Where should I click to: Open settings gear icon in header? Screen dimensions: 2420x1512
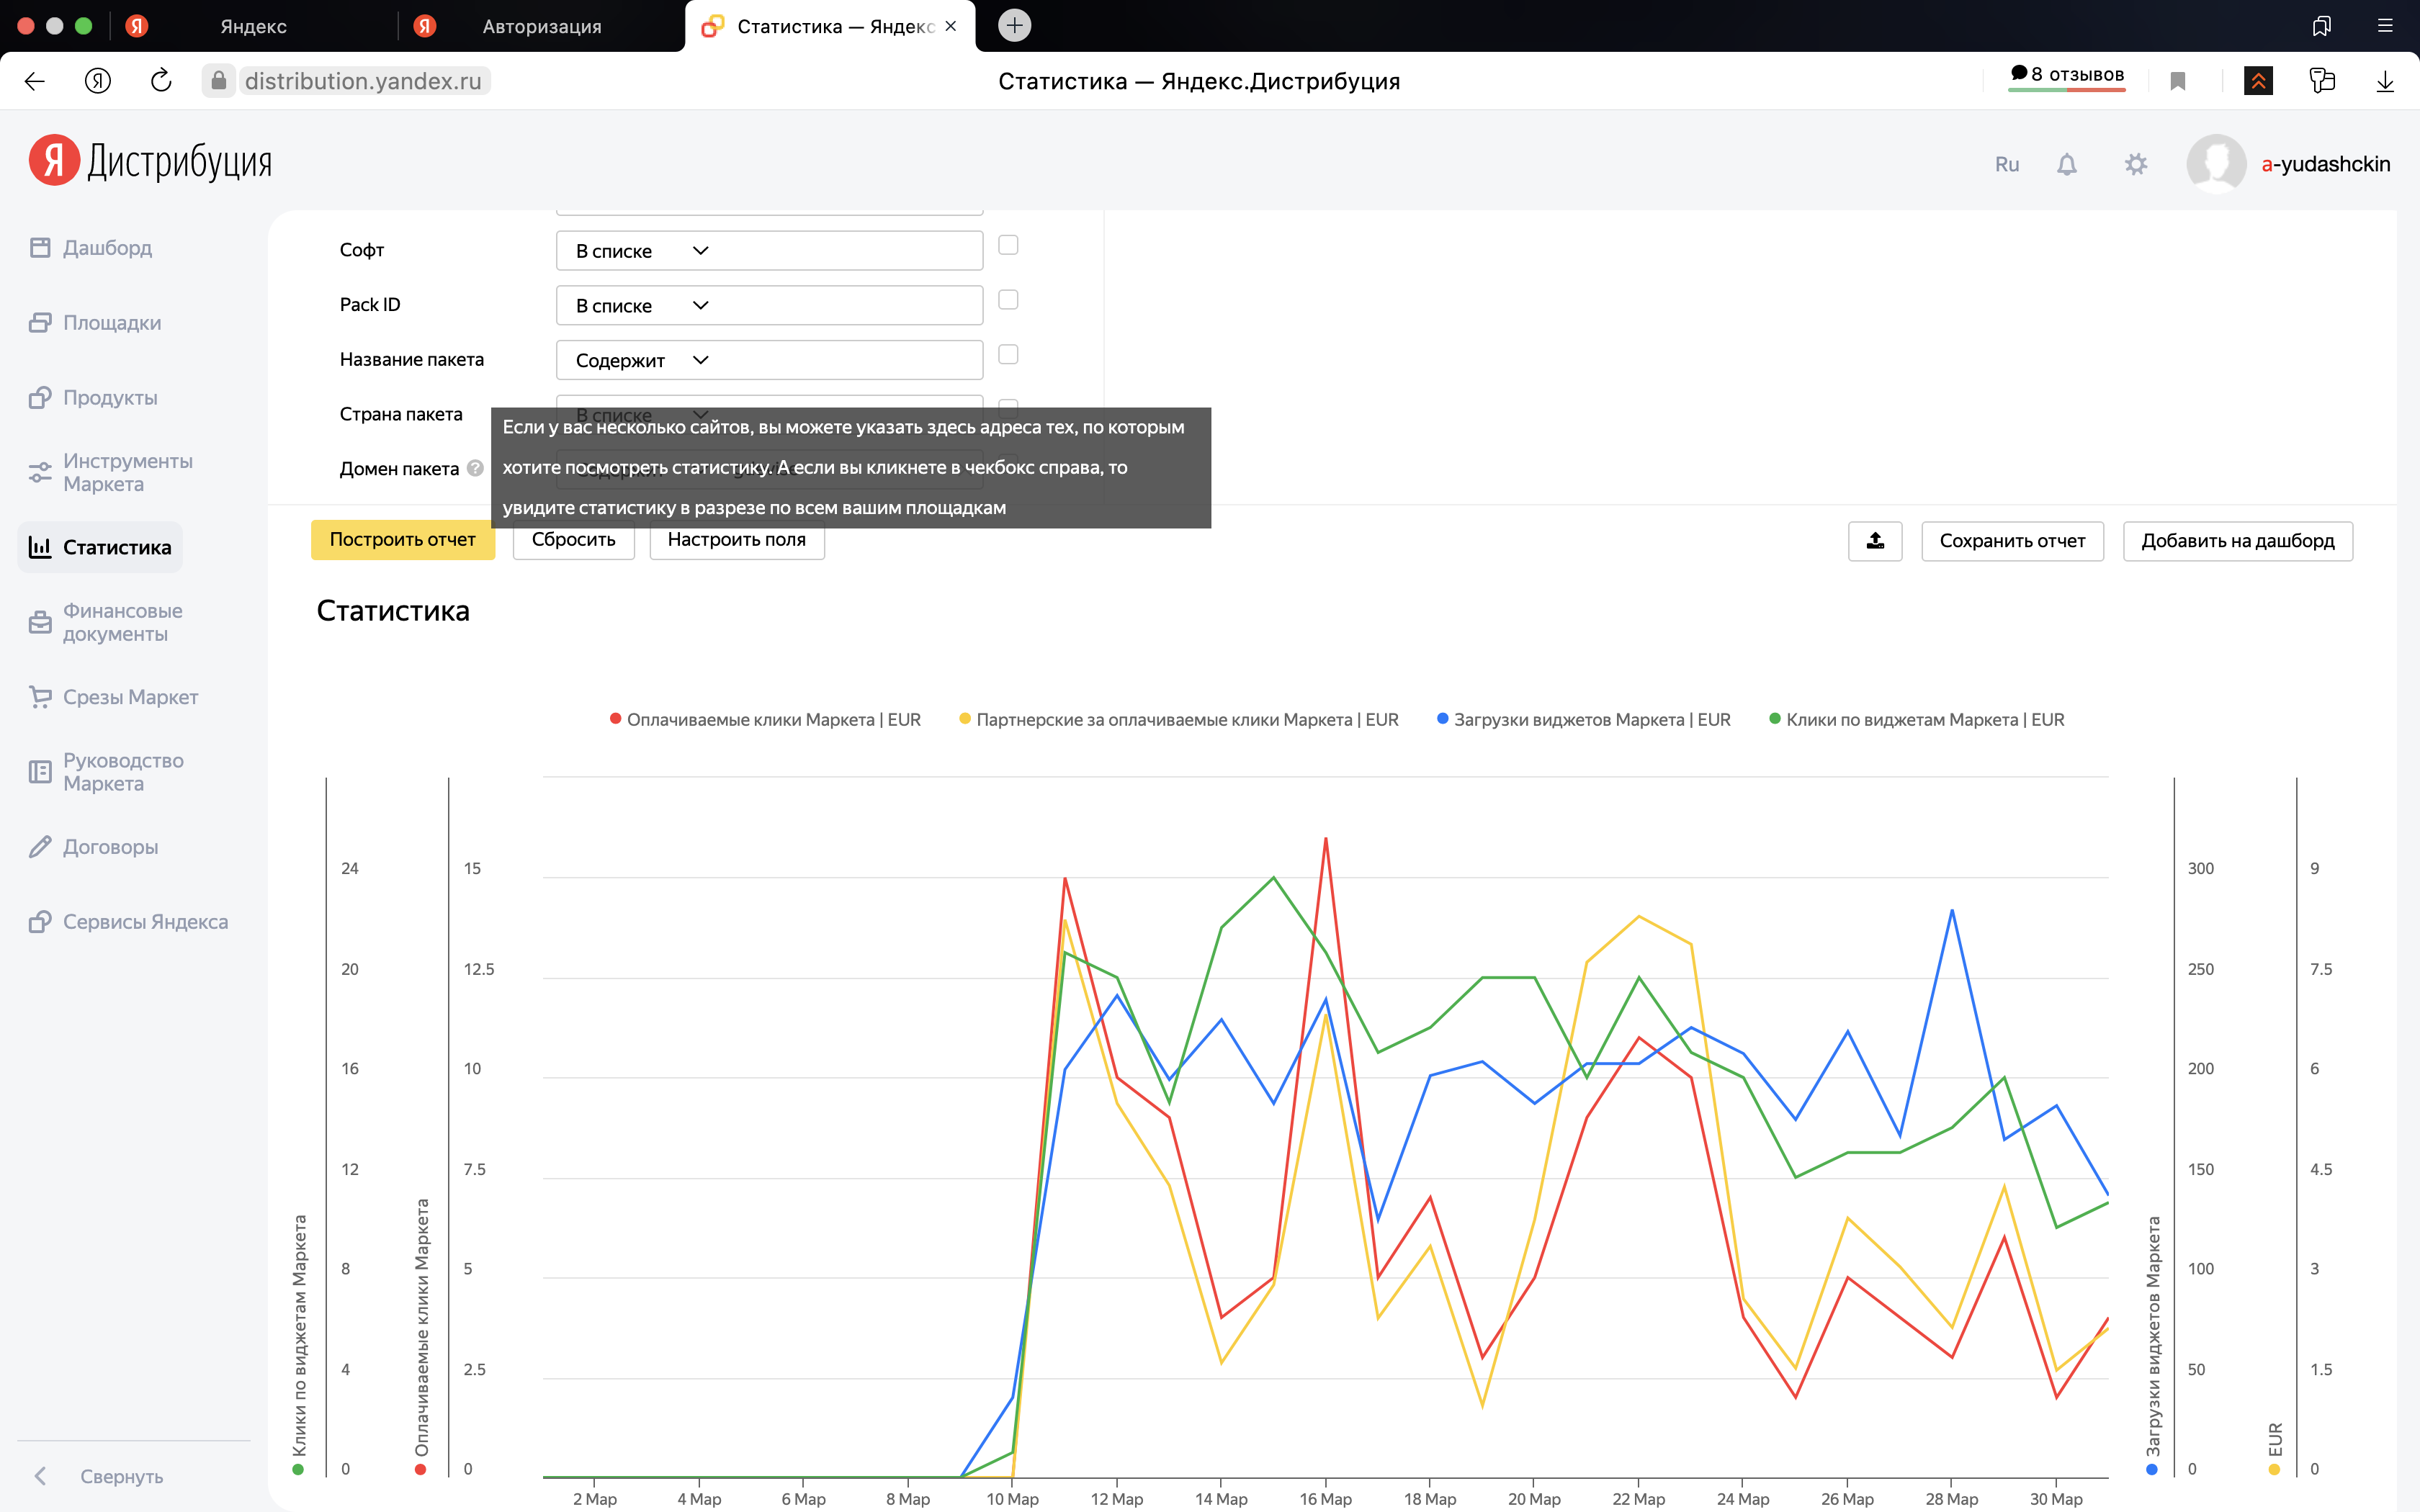click(2135, 164)
